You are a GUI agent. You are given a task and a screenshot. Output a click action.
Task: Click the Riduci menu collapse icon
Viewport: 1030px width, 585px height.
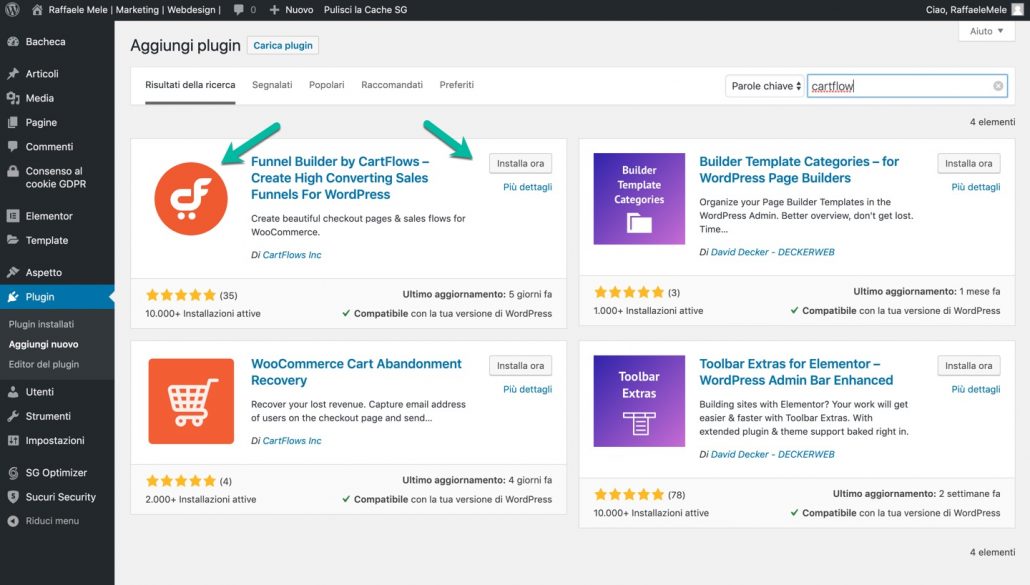point(13,521)
